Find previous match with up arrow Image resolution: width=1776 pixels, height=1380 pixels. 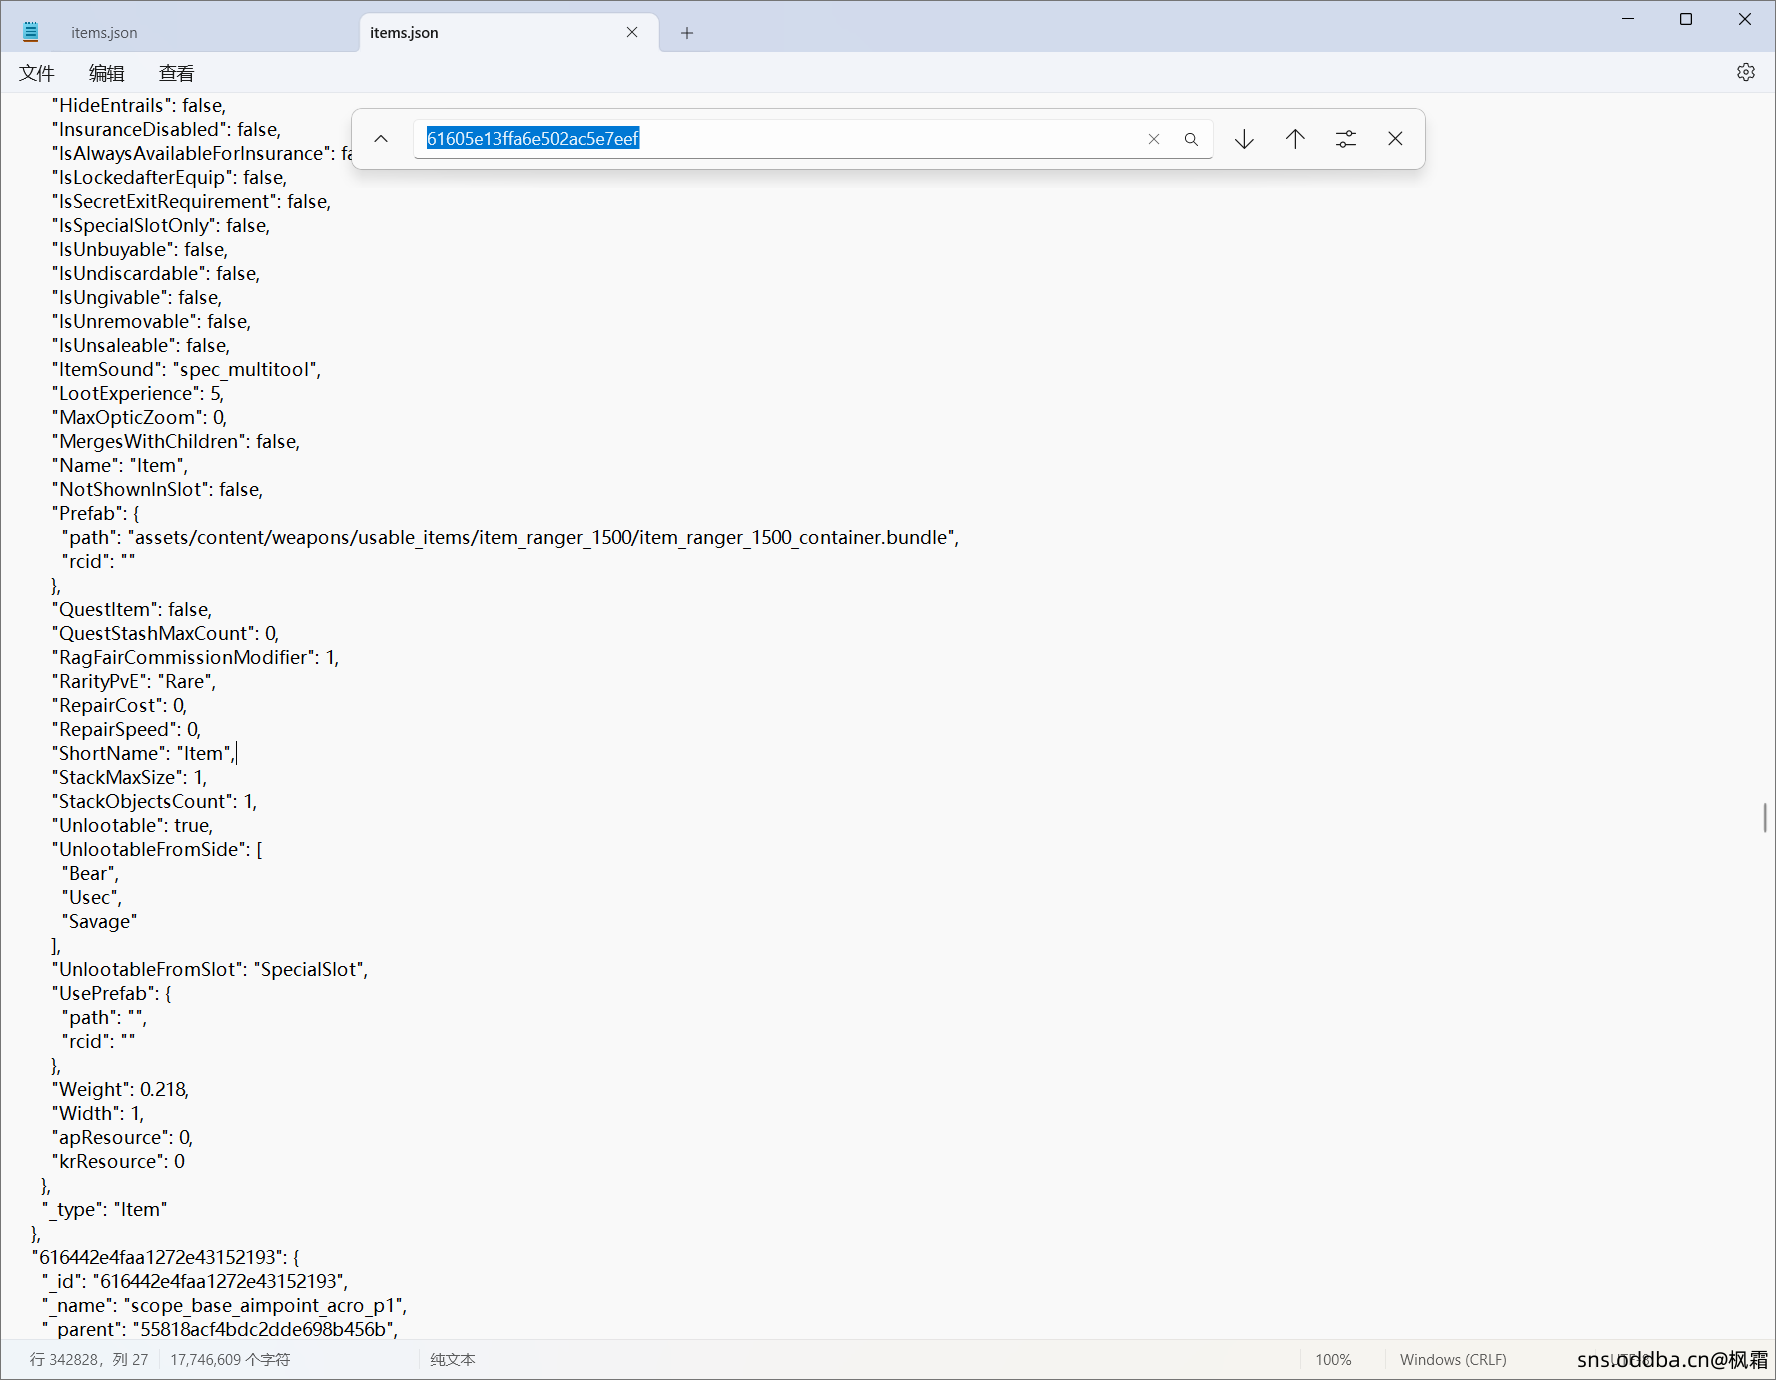tap(1295, 139)
